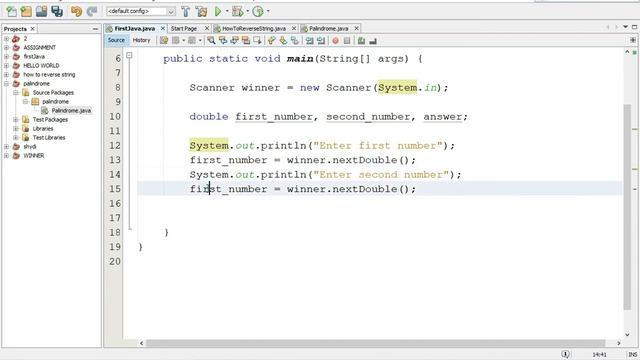
Task: Expand the Test Packages node
Action: coord(16,120)
